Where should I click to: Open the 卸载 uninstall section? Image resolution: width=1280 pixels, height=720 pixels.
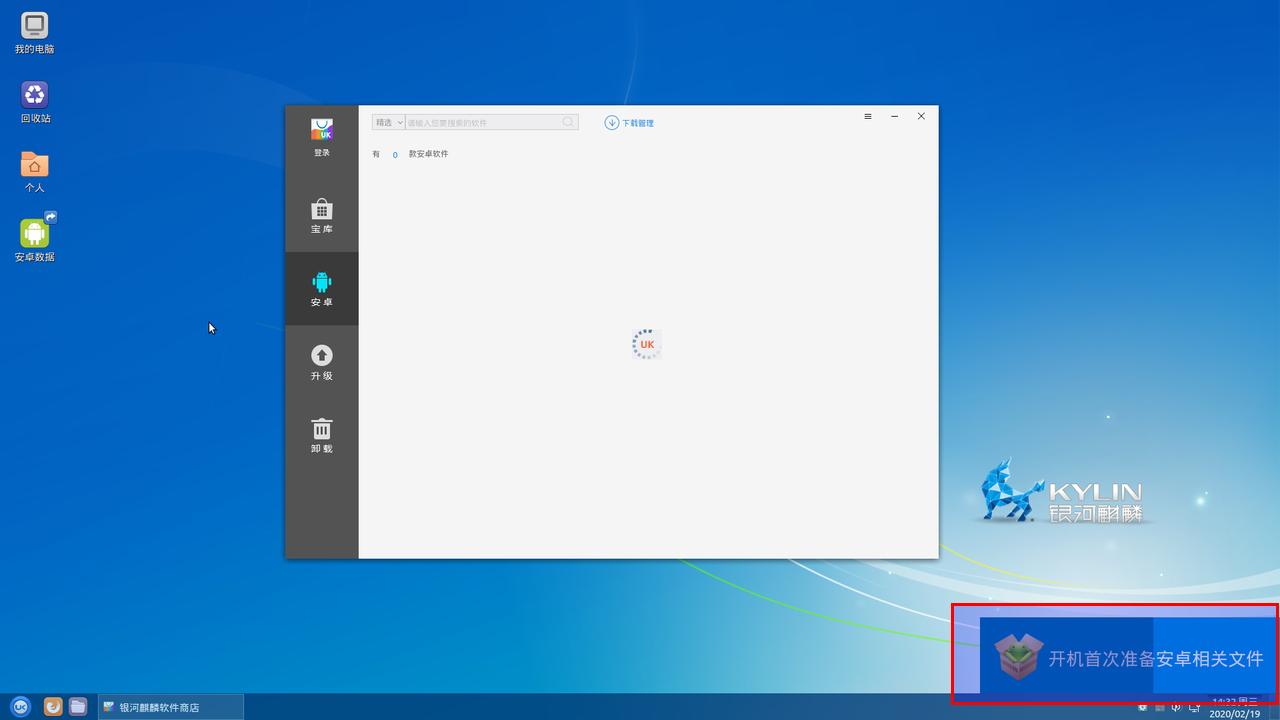coord(321,435)
